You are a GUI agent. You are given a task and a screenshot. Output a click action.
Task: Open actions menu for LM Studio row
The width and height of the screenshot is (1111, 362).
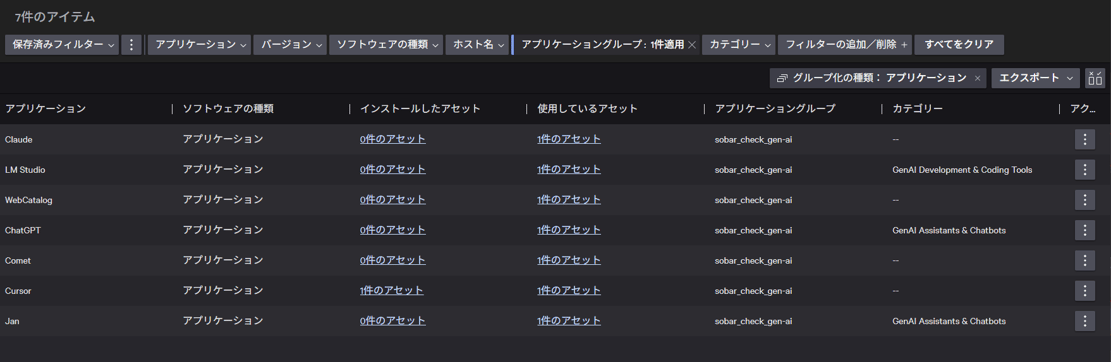click(1085, 169)
